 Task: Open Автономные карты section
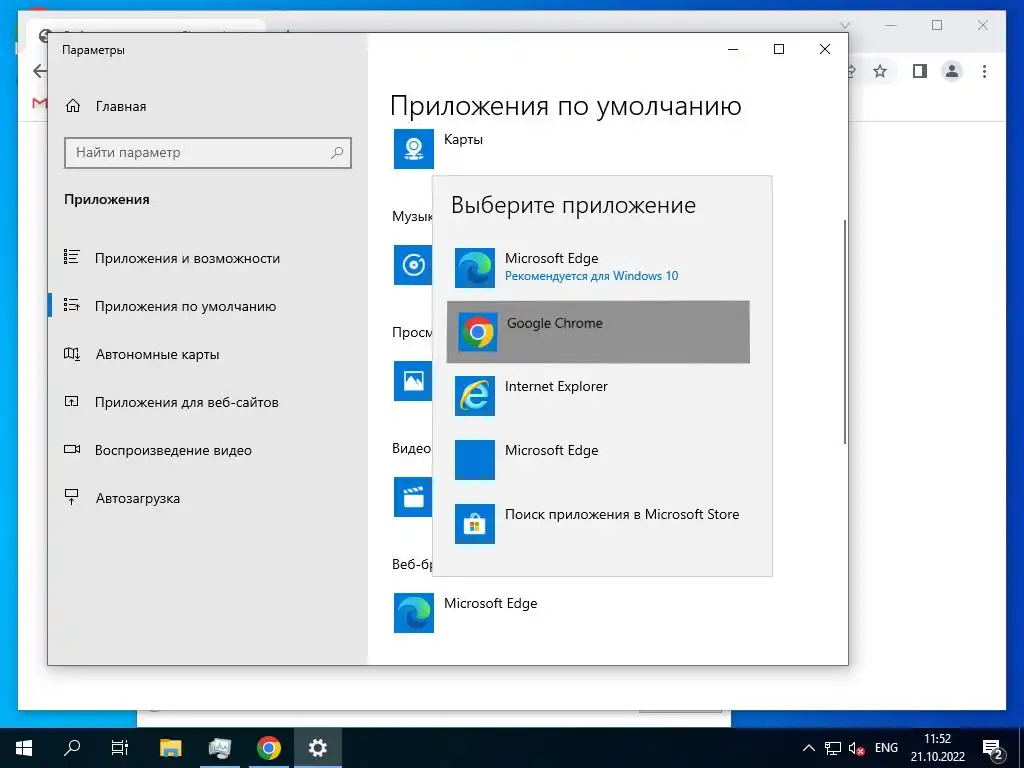tap(208, 354)
